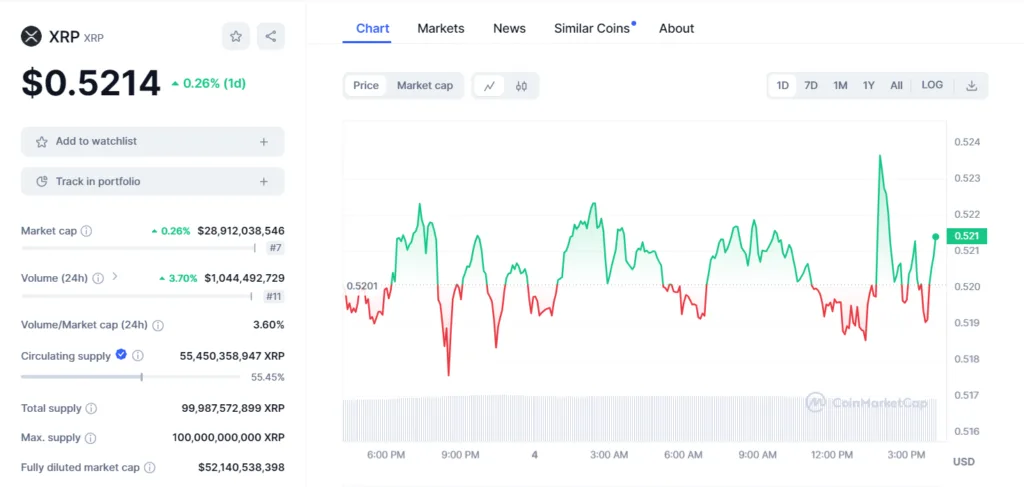Select the 1M time range
Image resolution: width=1024 pixels, height=487 pixels.
840,86
